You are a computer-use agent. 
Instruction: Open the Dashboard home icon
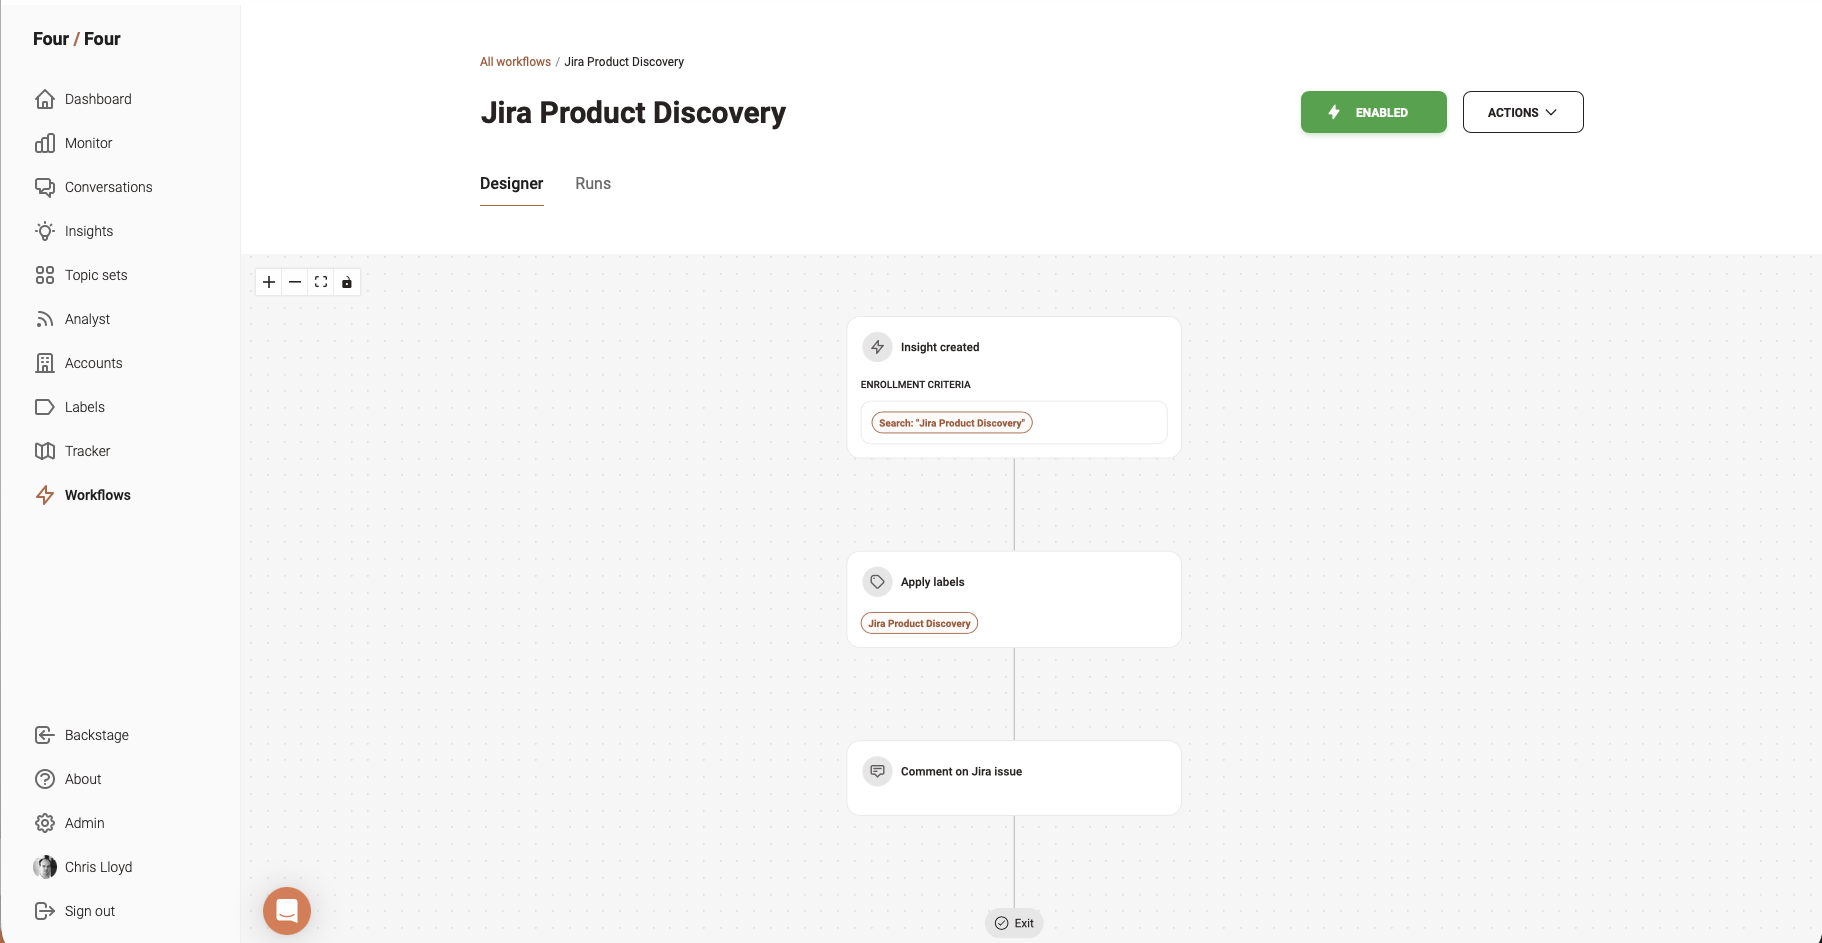(x=45, y=99)
